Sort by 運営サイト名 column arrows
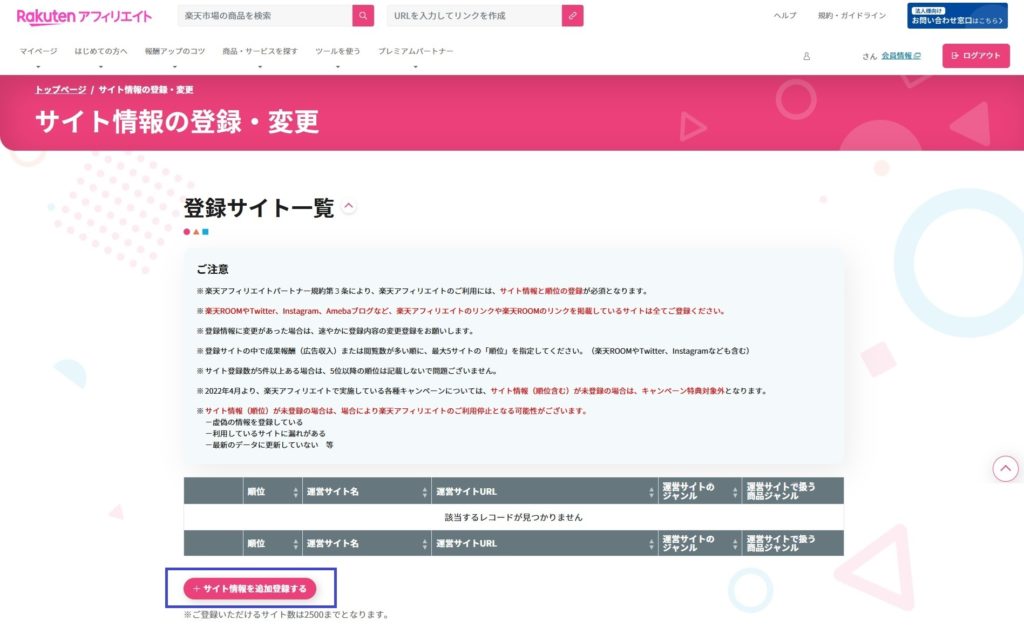The width and height of the screenshot is (1024, 627). [x=423, y=491]
